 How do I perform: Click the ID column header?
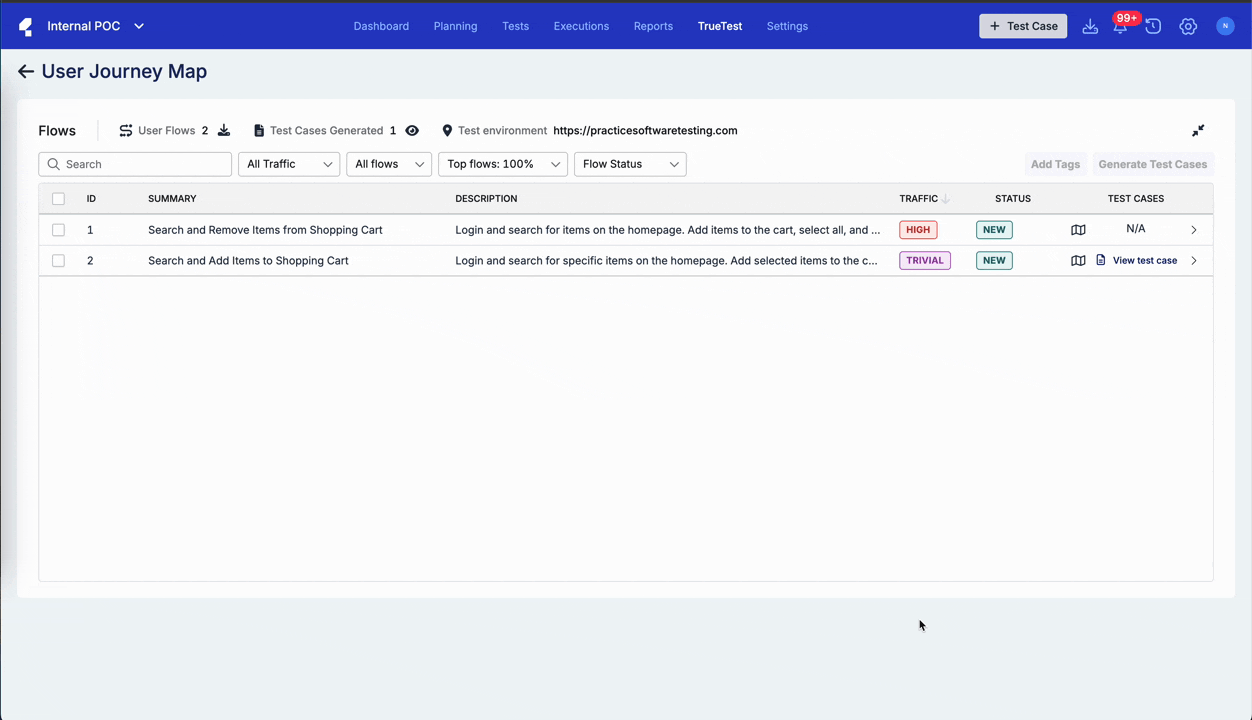click(x=91, y=199)
